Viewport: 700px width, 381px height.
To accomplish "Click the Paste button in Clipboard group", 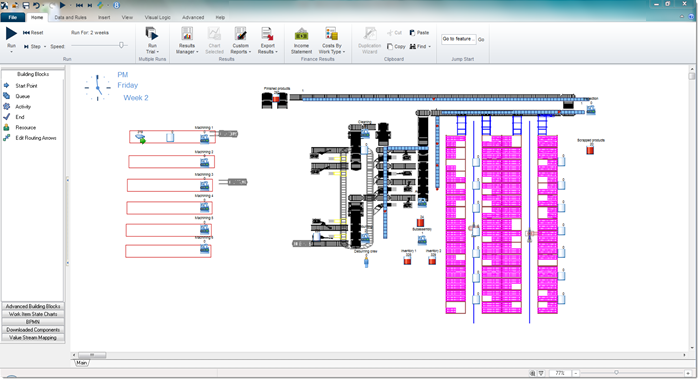I will click(x=419, y=33).
